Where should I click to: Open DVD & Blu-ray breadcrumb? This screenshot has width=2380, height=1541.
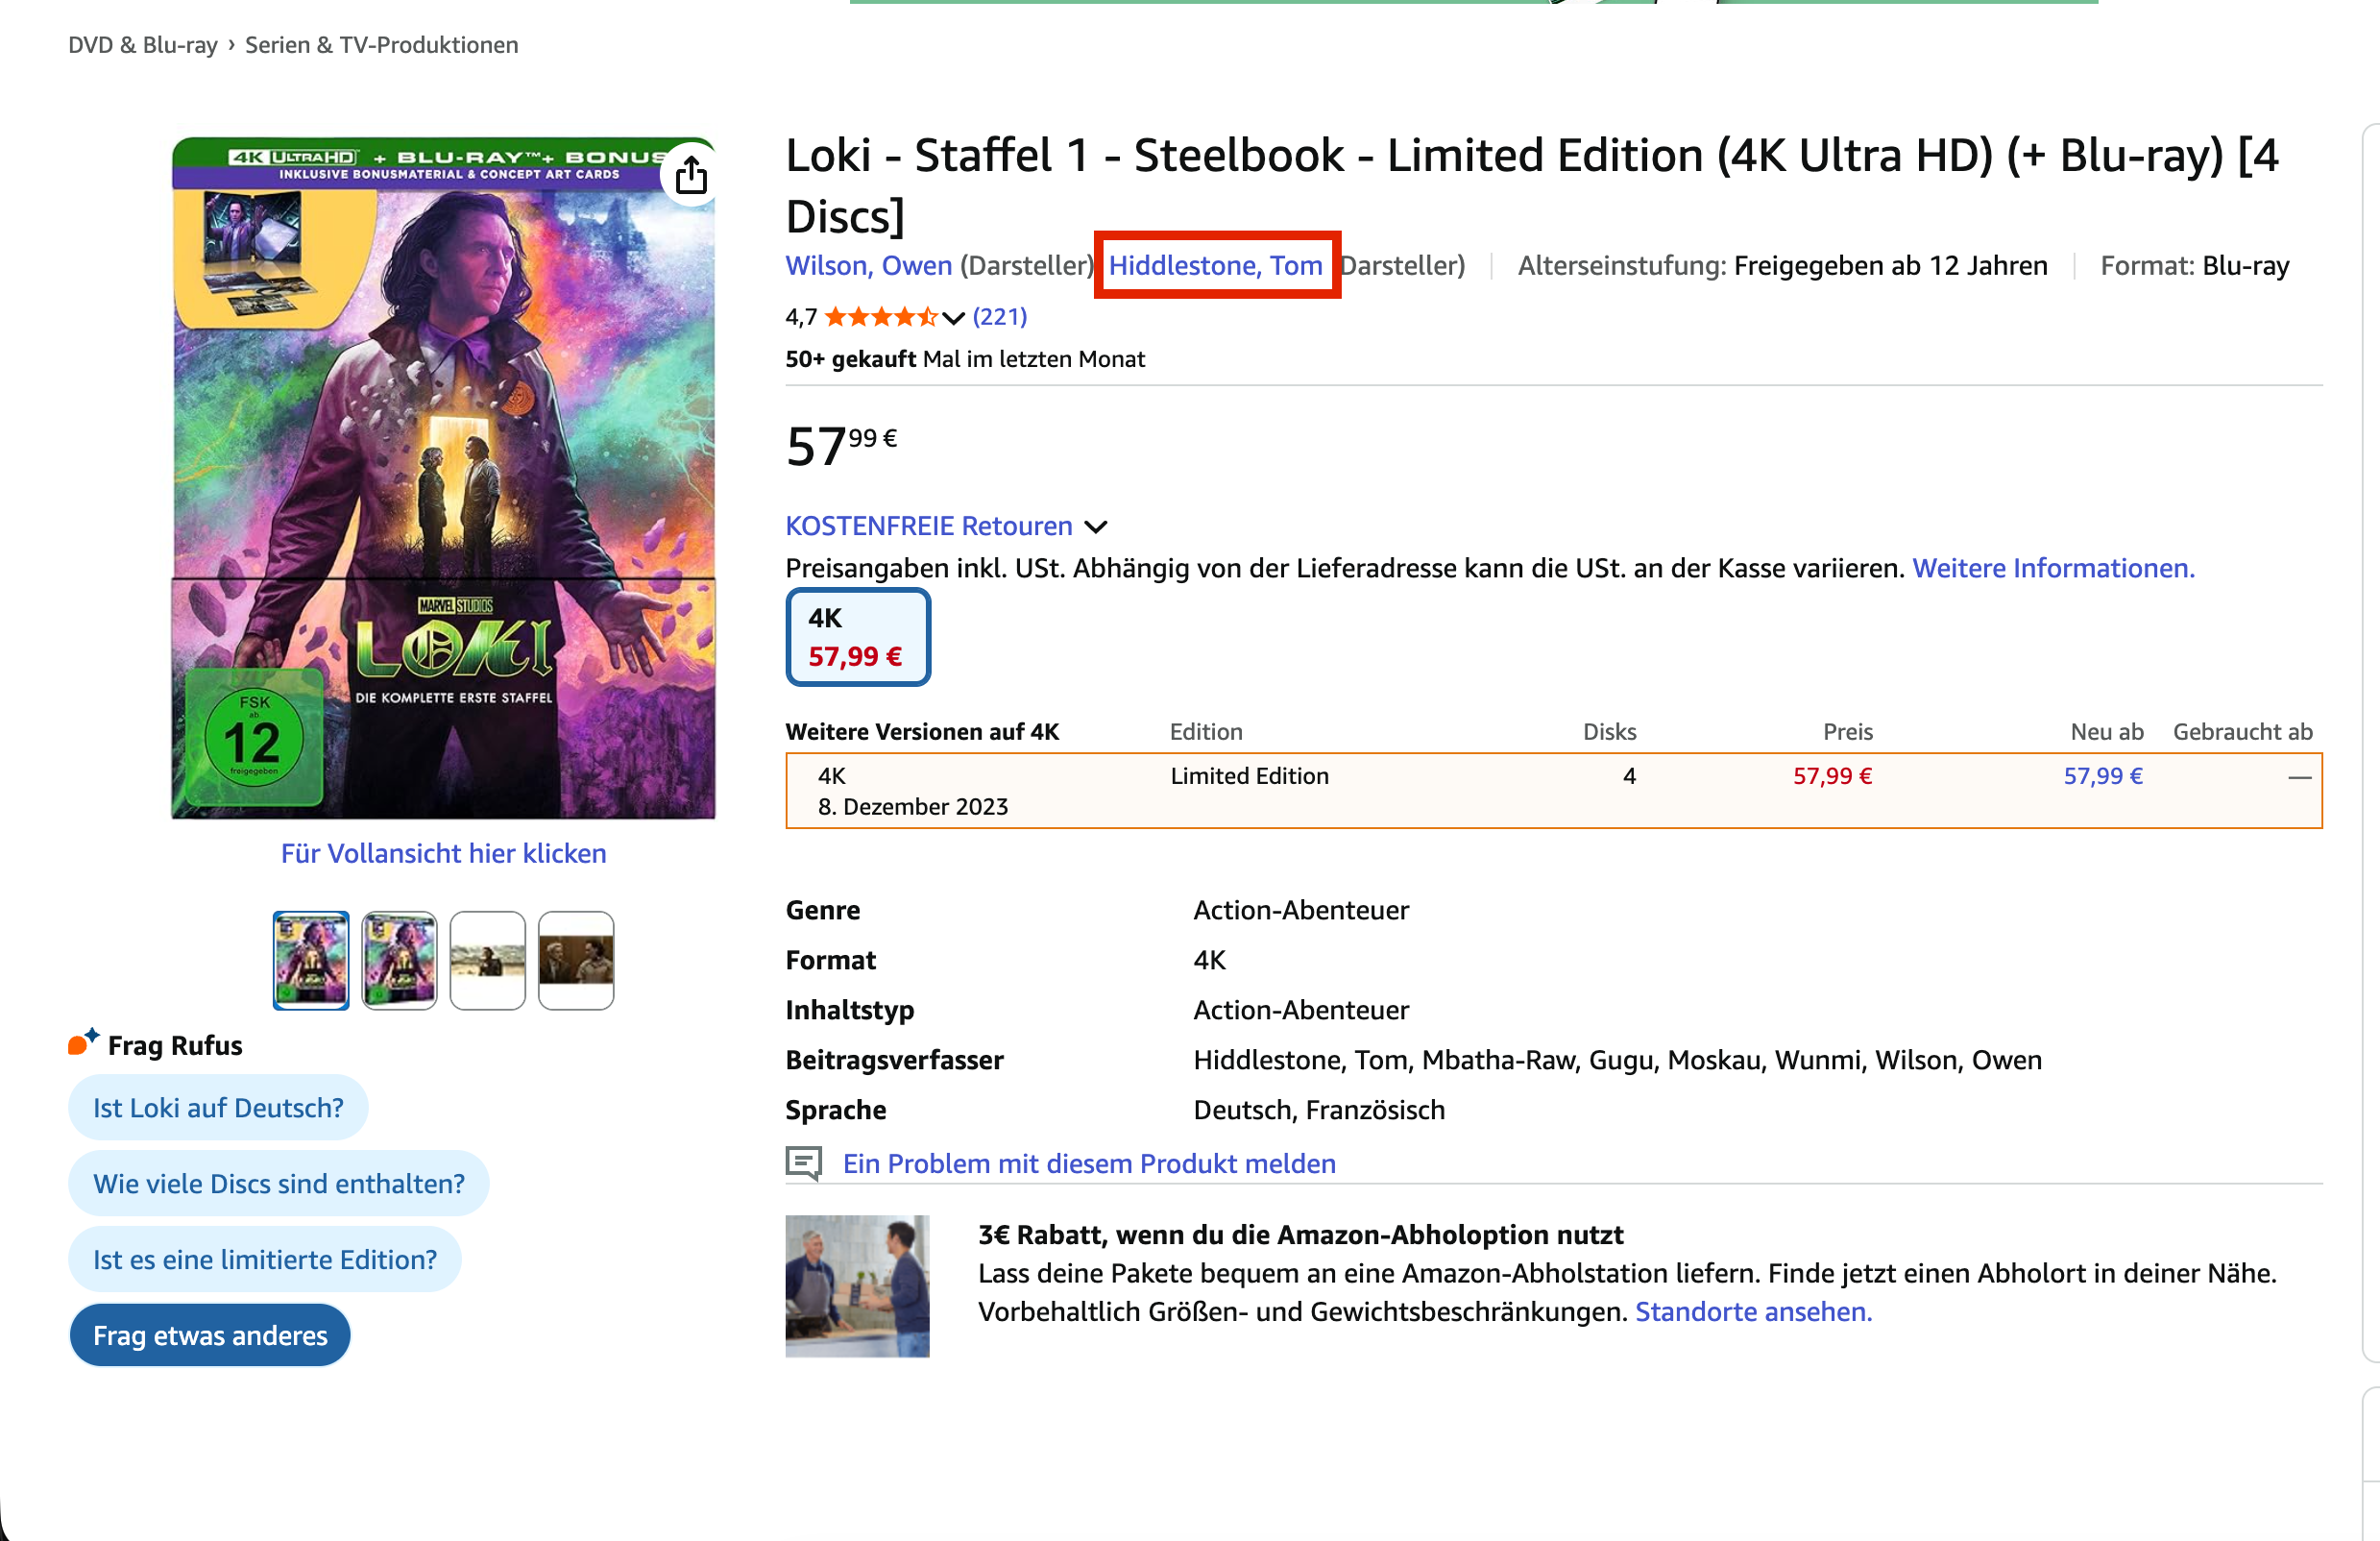[143, 45]
